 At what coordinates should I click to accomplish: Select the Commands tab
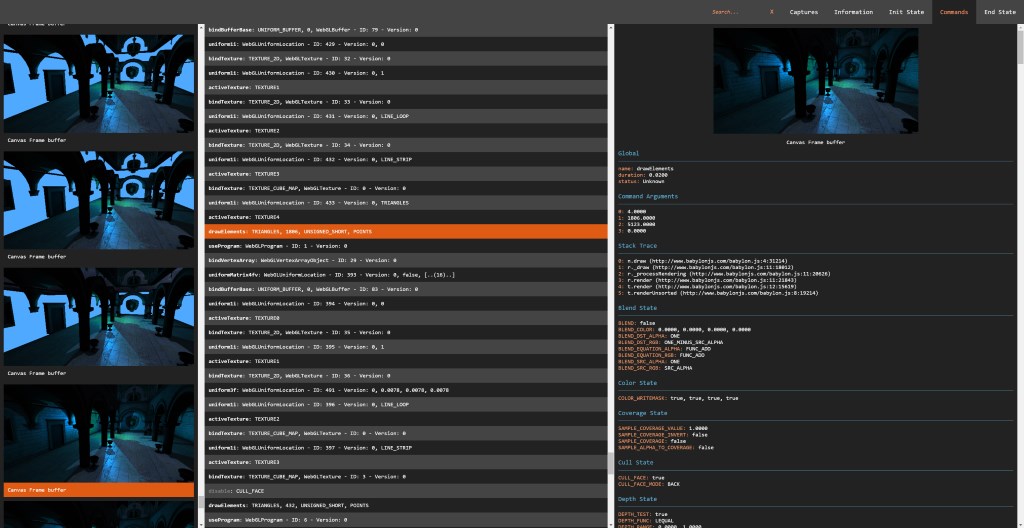[953, 12]
